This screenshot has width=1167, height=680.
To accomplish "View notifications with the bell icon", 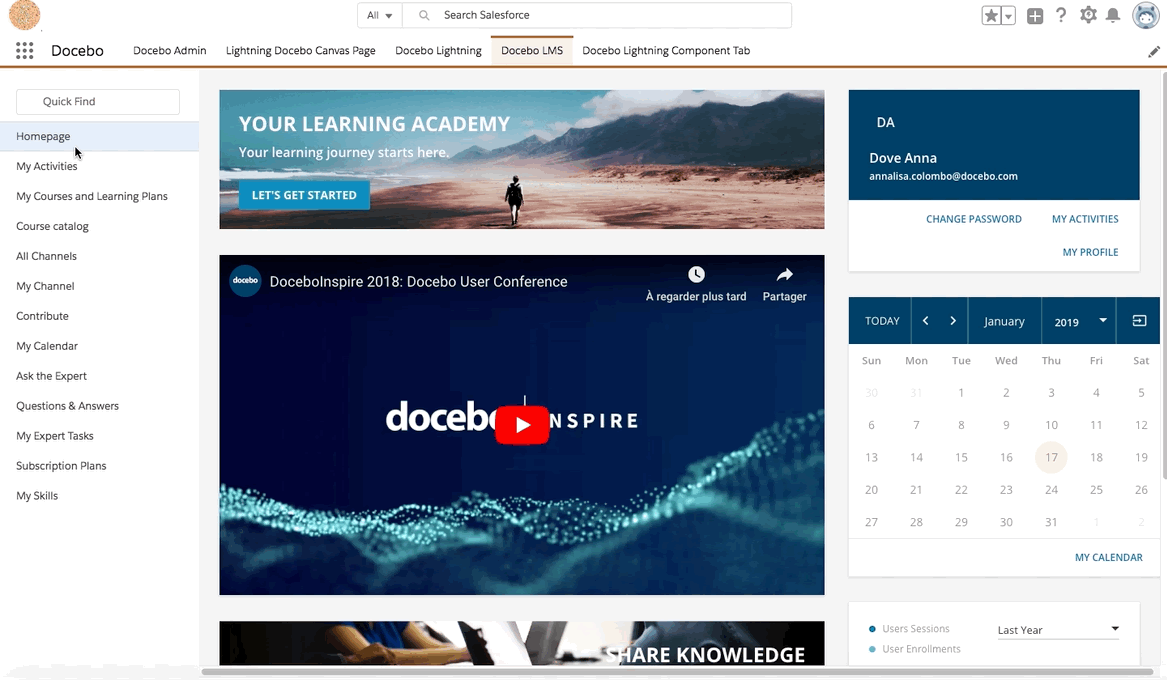I will (x=1114, y=15).
